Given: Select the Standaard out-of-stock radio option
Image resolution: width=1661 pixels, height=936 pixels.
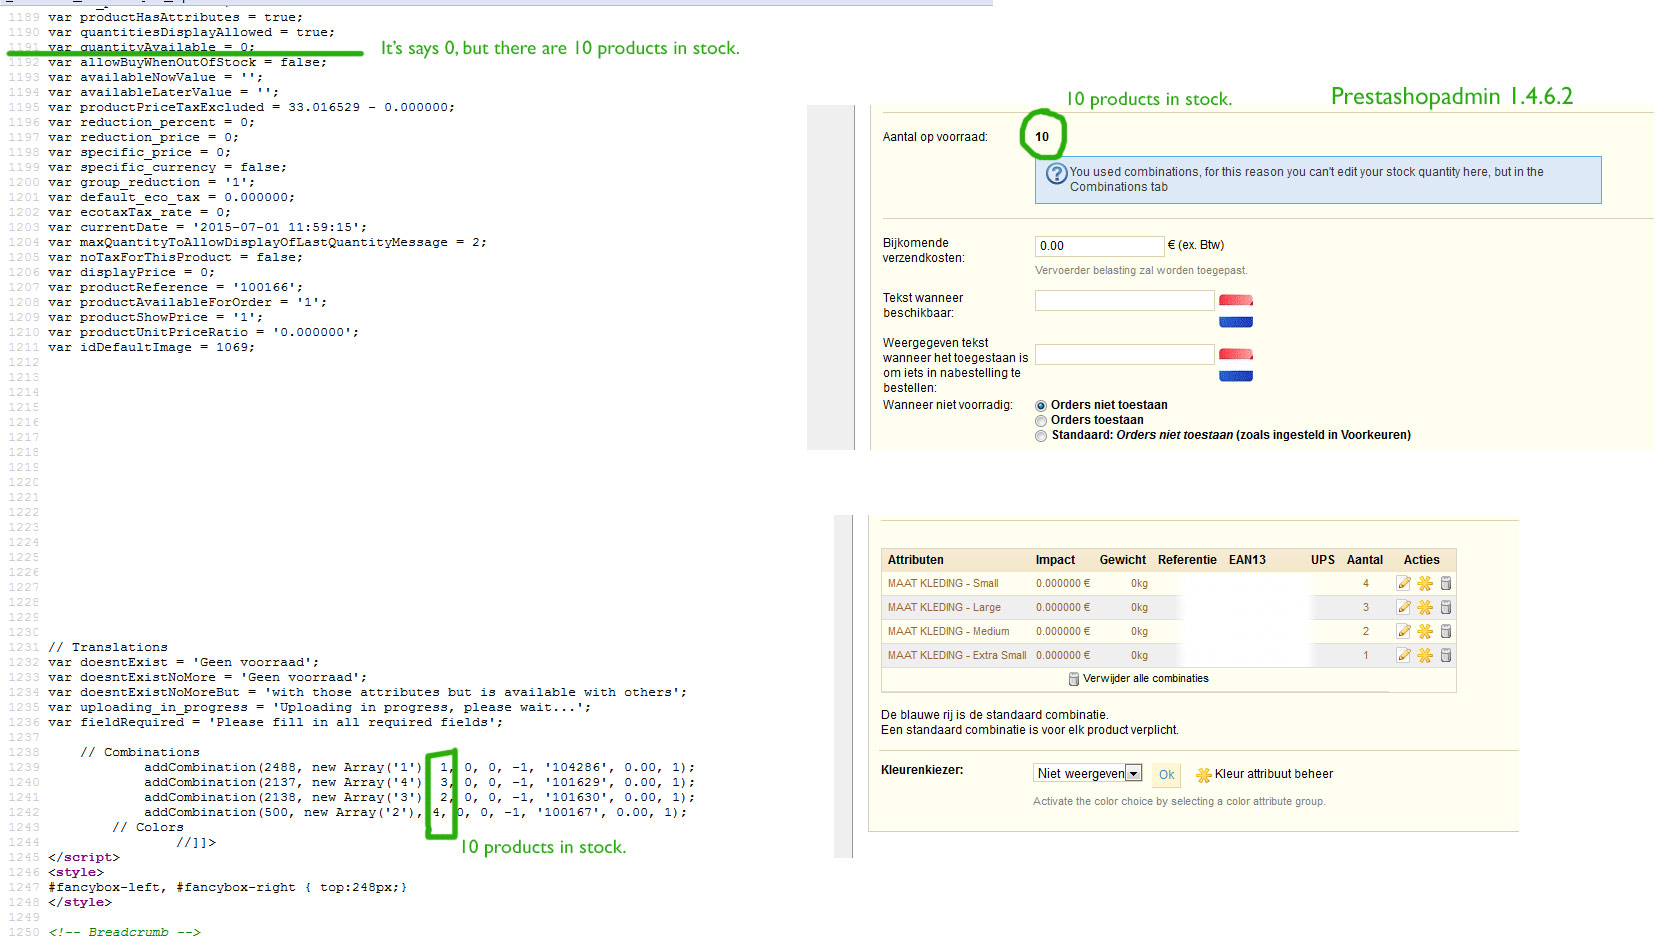Looking at the screenshot, I should pyautogui.click(x=1041, y=436).
